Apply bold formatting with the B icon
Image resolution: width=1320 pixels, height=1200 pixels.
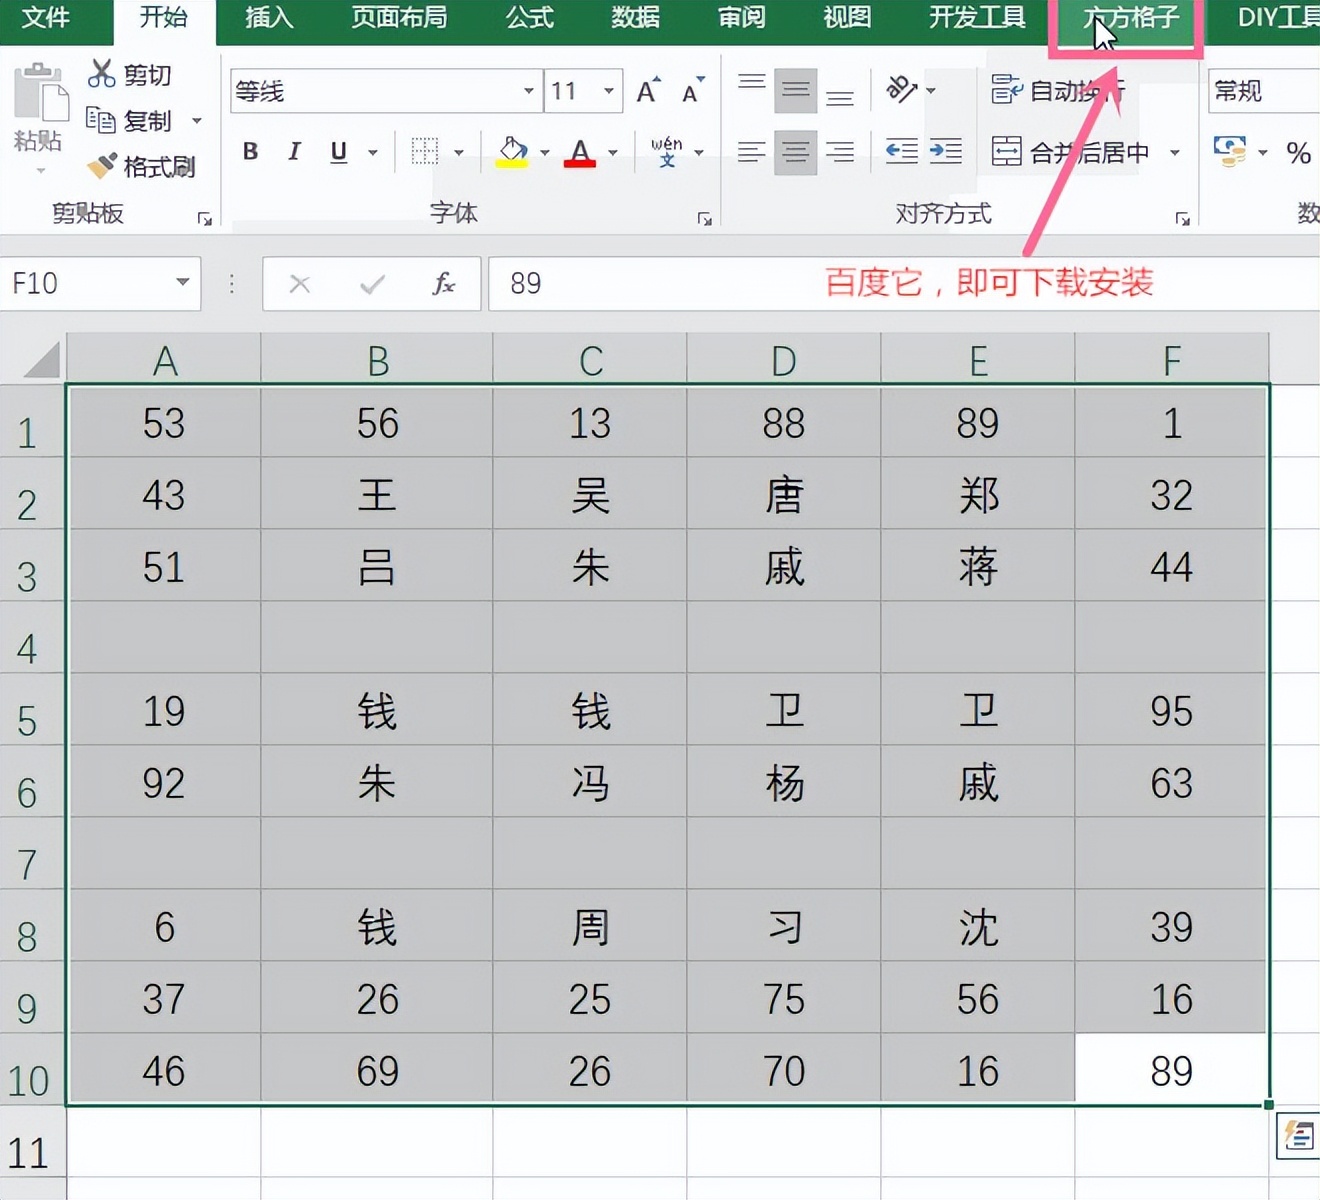pos(250,152)
